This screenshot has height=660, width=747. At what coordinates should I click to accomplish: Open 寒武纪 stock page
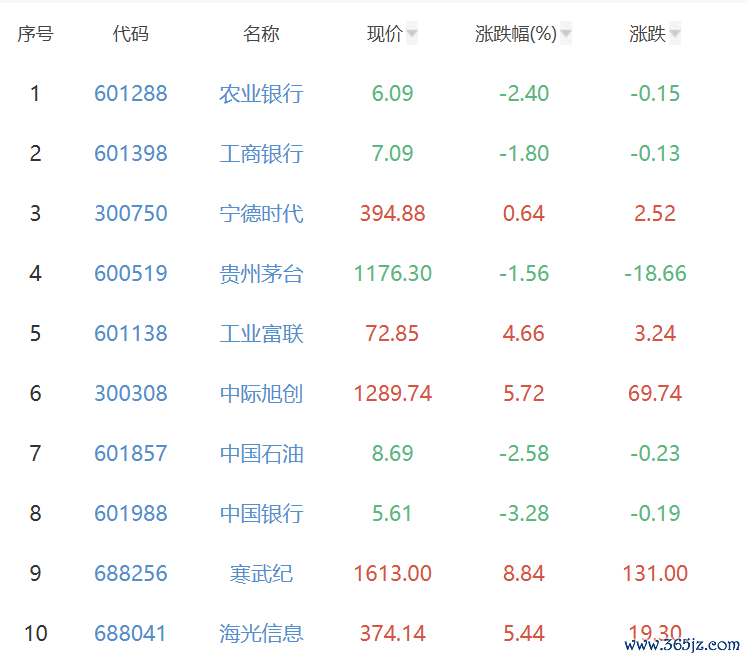click(261, 574)
